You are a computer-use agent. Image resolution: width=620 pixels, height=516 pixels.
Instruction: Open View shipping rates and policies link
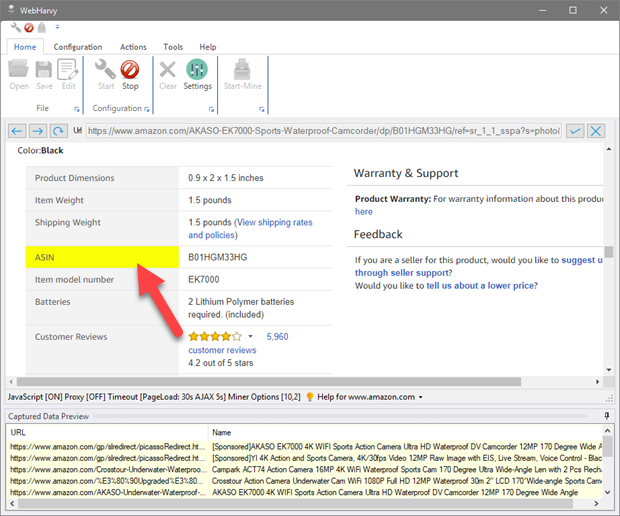[x=274, y=222]
